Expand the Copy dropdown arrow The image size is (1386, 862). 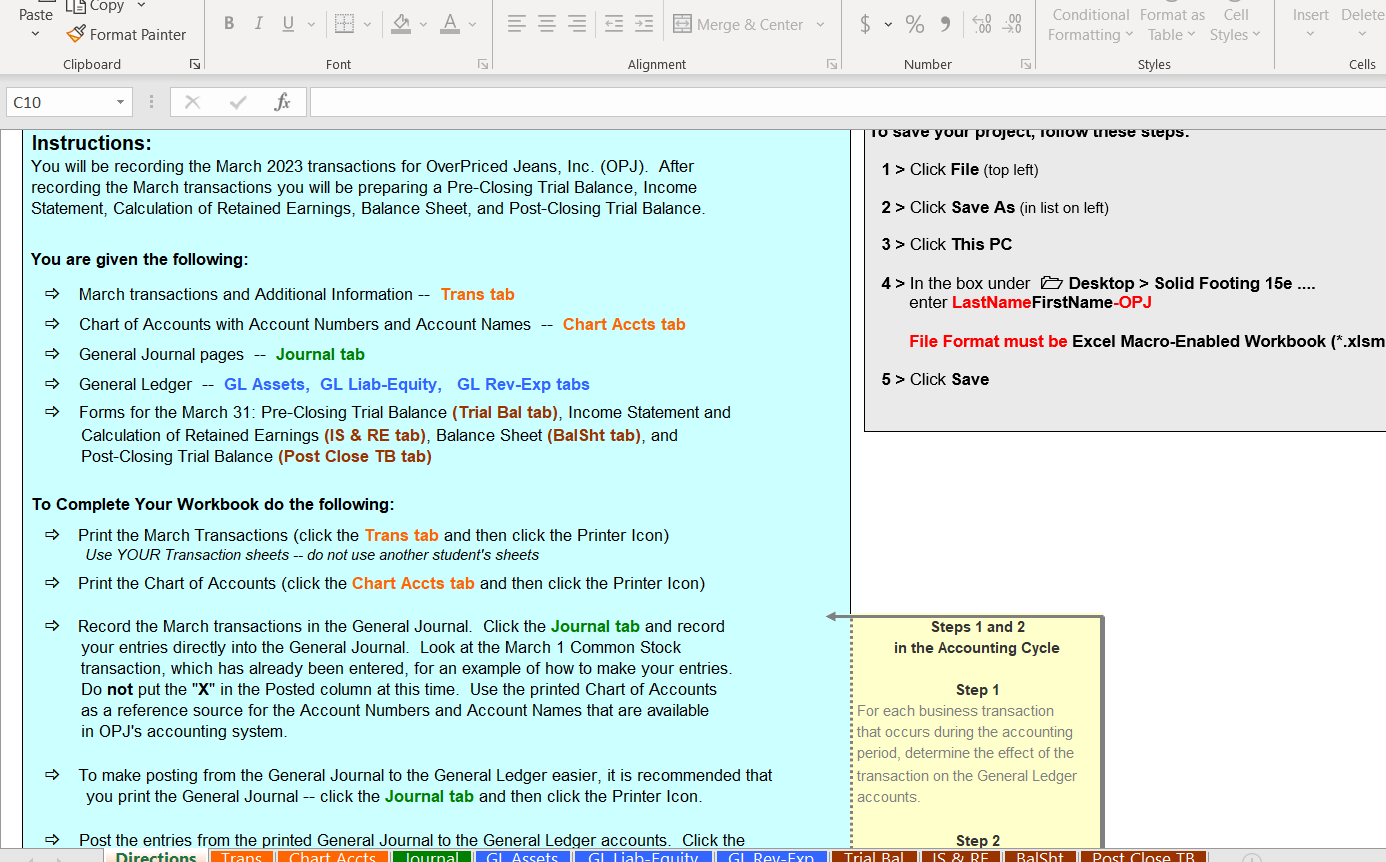140,6
